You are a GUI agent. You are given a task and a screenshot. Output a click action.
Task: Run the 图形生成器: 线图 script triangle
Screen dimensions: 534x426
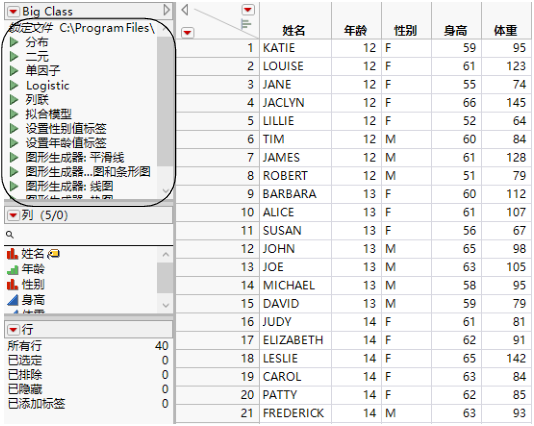pyautogui.click(x=14, y=186)
